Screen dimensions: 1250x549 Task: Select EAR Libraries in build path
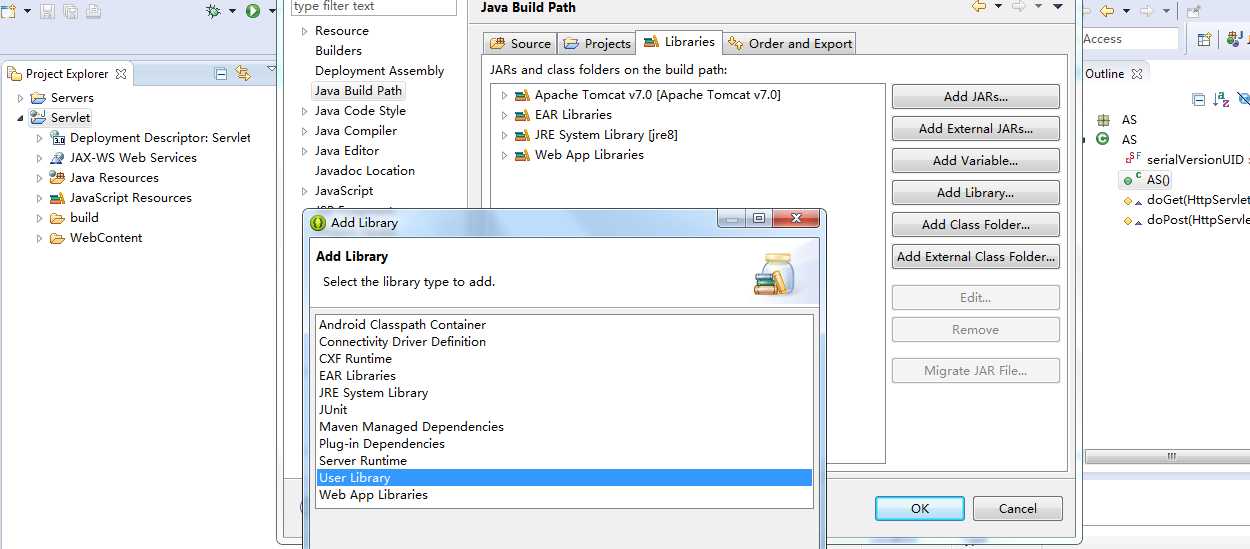[573, 115]
